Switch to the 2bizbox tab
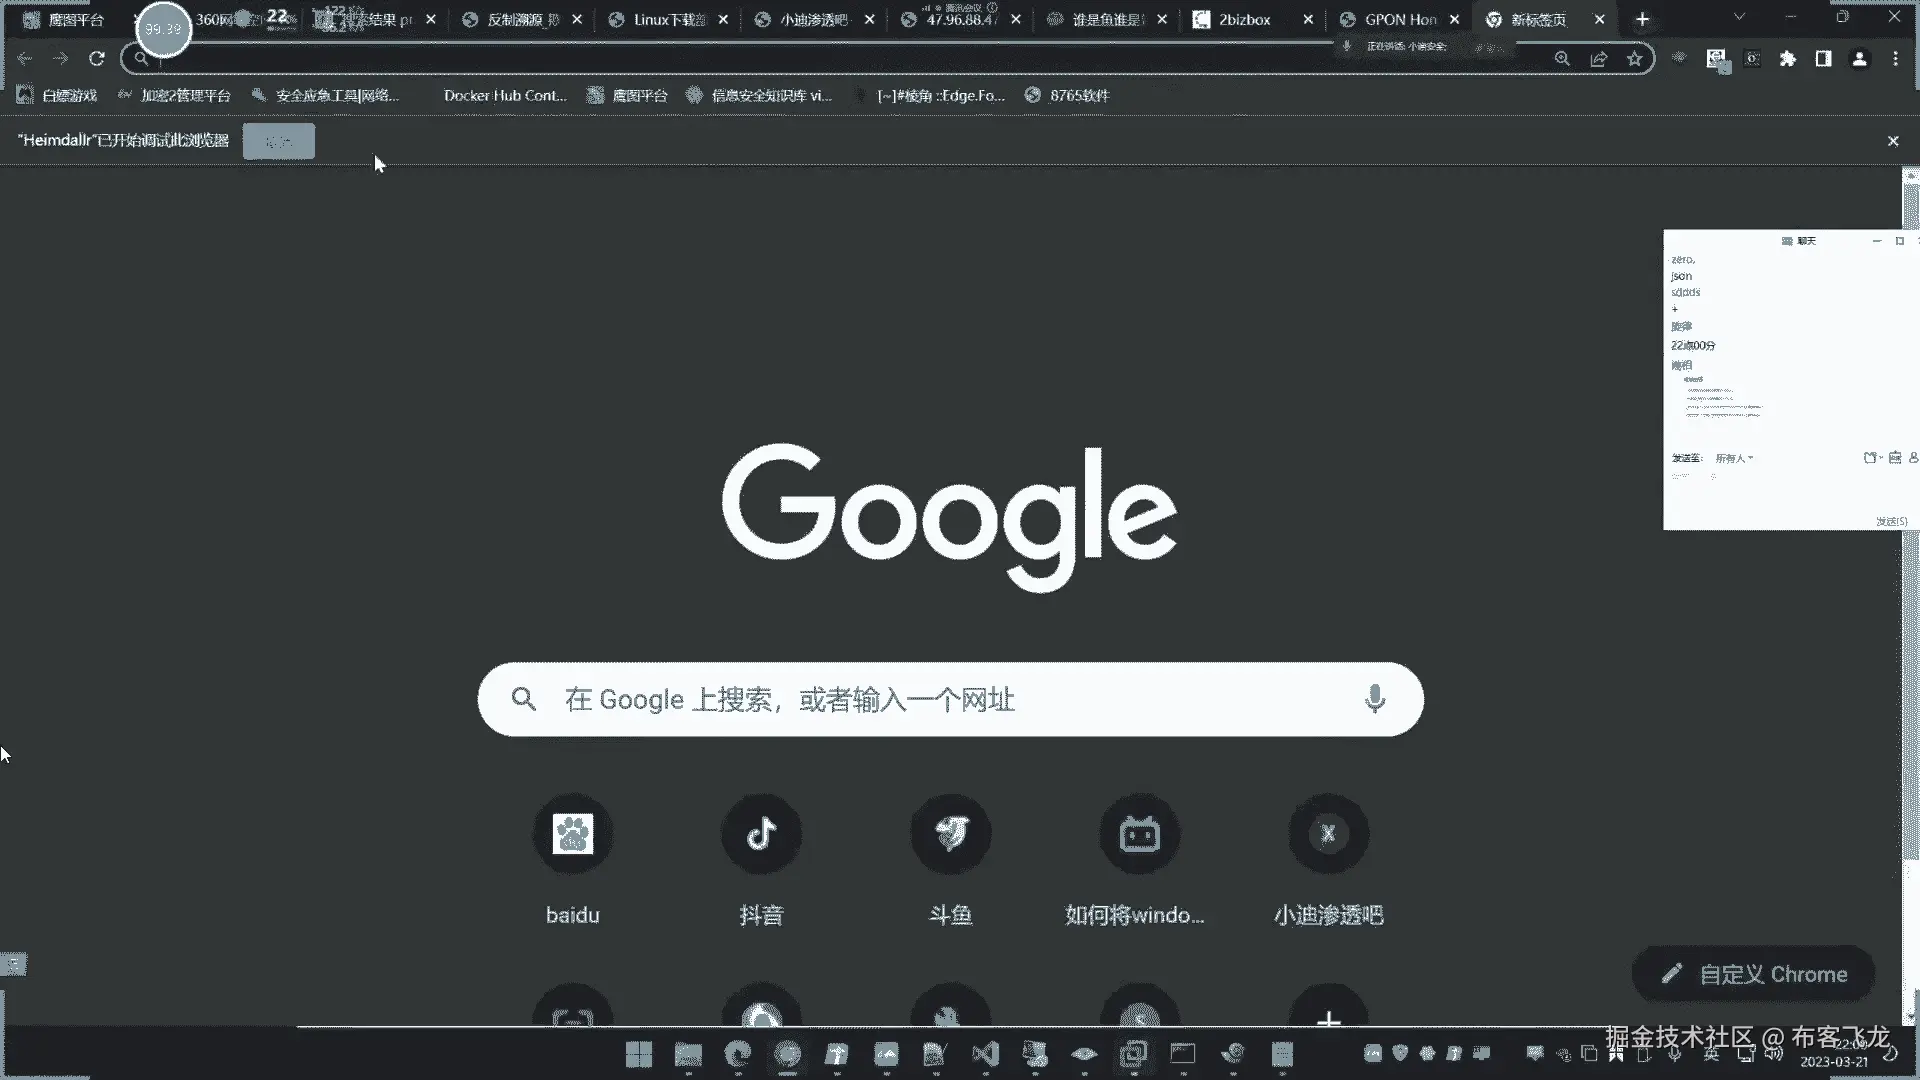This screenshot has height=1080, width=1920. point(1244,19)
